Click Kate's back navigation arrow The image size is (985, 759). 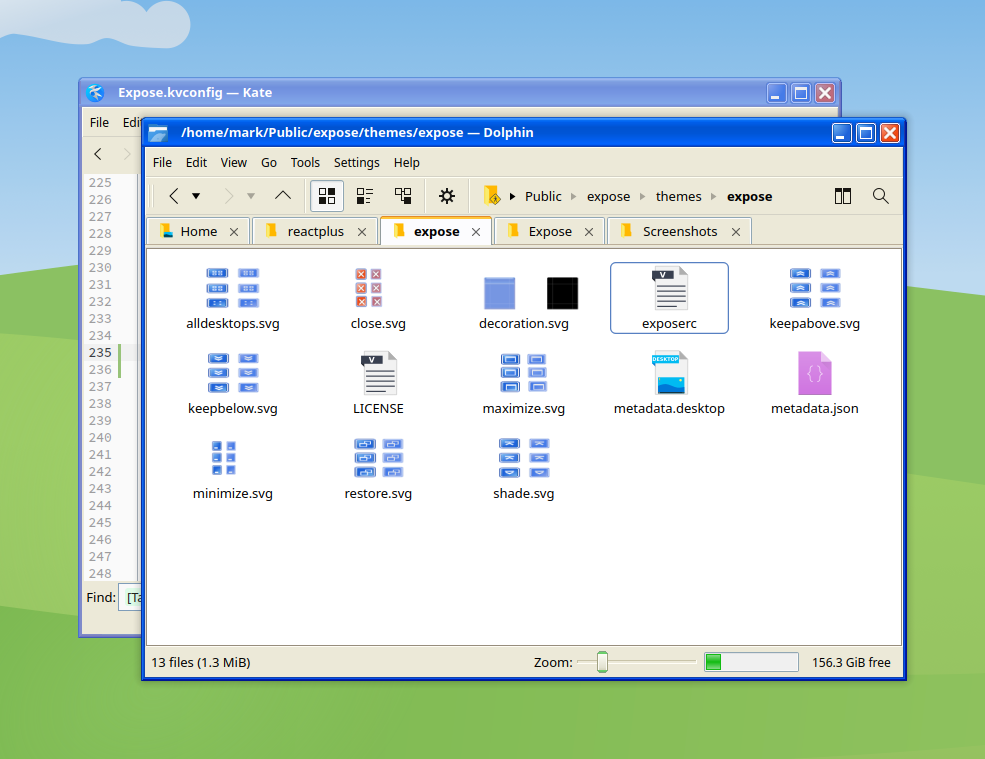click(98, 154)
